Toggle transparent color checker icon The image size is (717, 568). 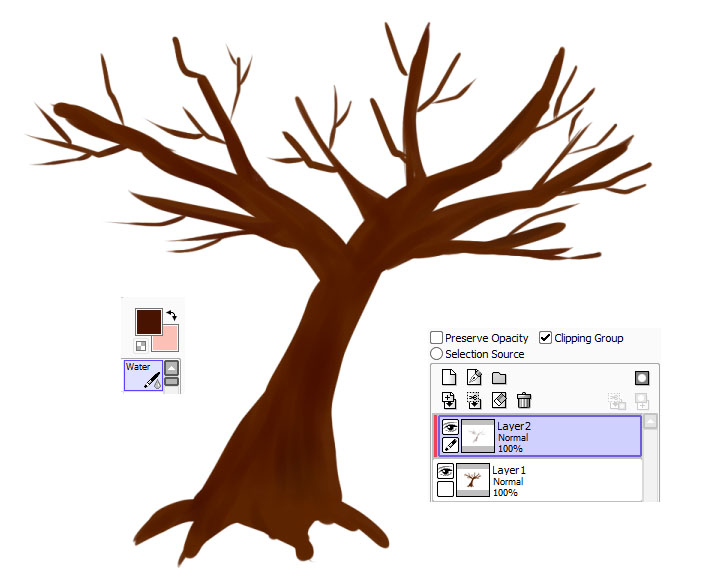pos(141,346)
